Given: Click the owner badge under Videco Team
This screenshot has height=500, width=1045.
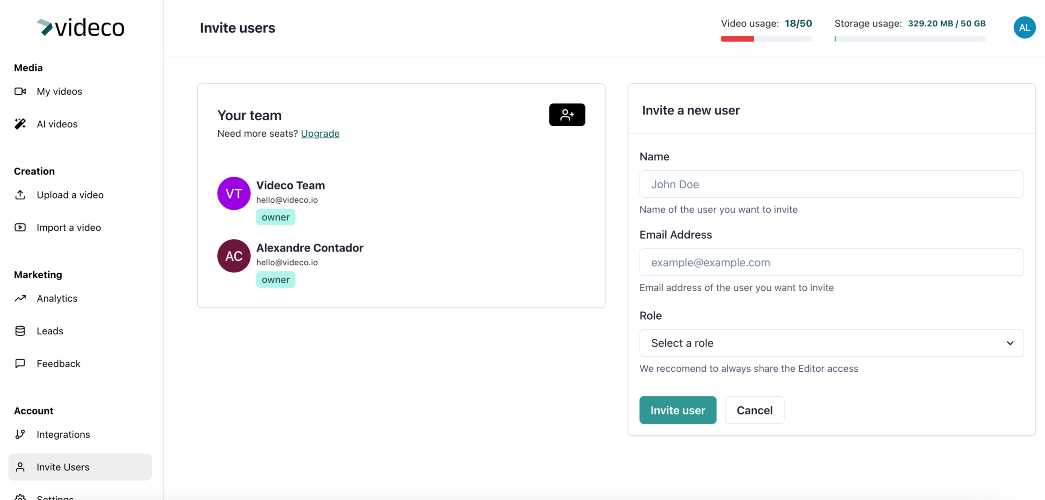Looking at the screenshot, I should (275, 217).
